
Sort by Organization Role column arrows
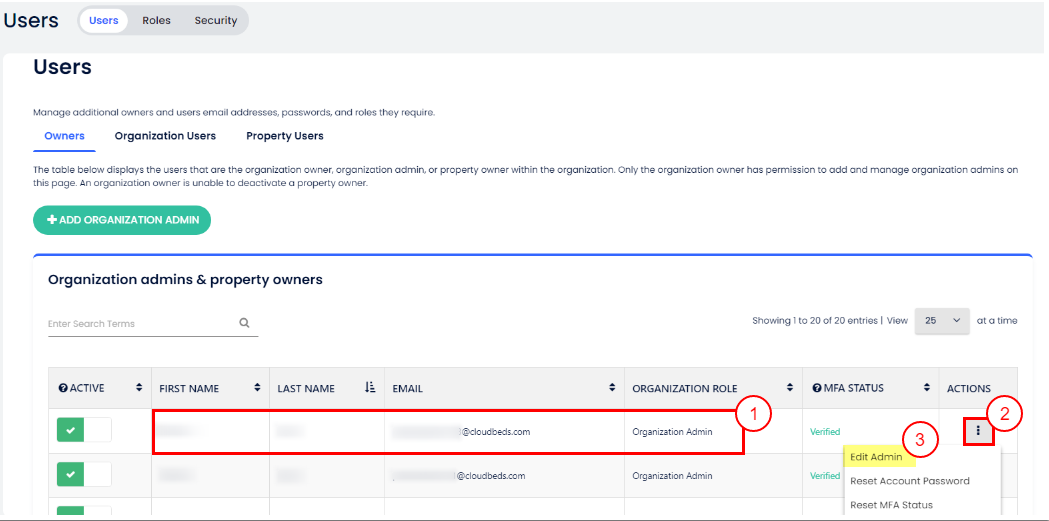[x=790, y=388]
